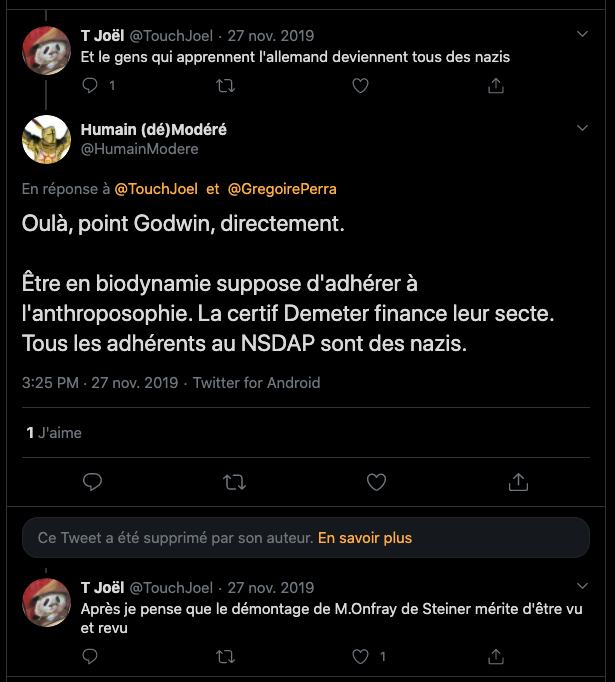Like the tweet about learning German
Viewport: 615px width, 682px height.
(361, 86)
